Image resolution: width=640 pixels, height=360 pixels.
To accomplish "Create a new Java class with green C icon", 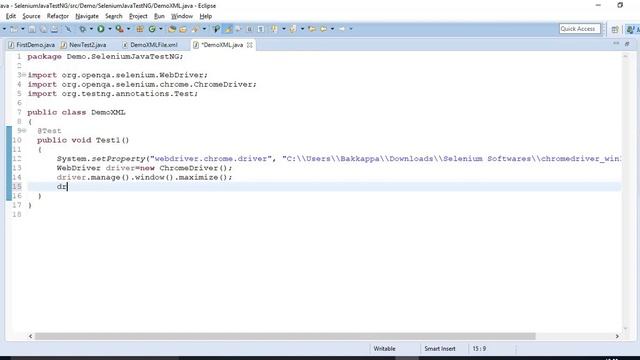I will coord(152,29).
